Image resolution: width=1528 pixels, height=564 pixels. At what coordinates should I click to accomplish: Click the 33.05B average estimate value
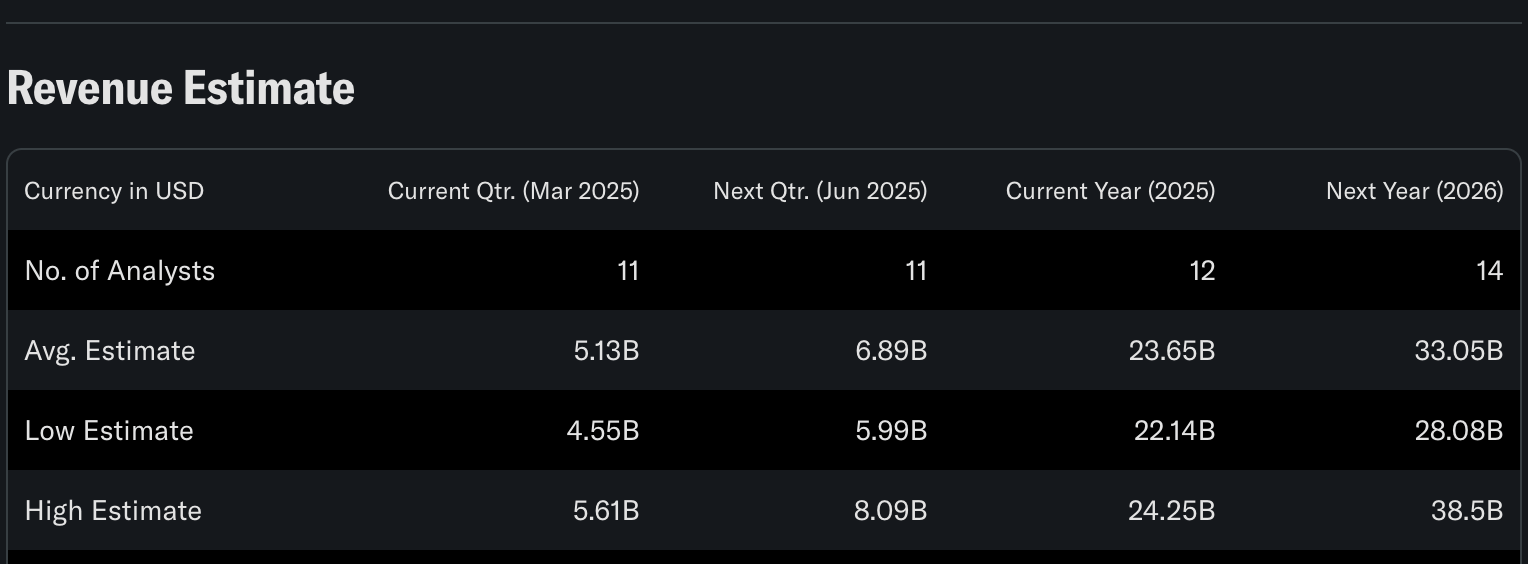tap(1459, 351)
